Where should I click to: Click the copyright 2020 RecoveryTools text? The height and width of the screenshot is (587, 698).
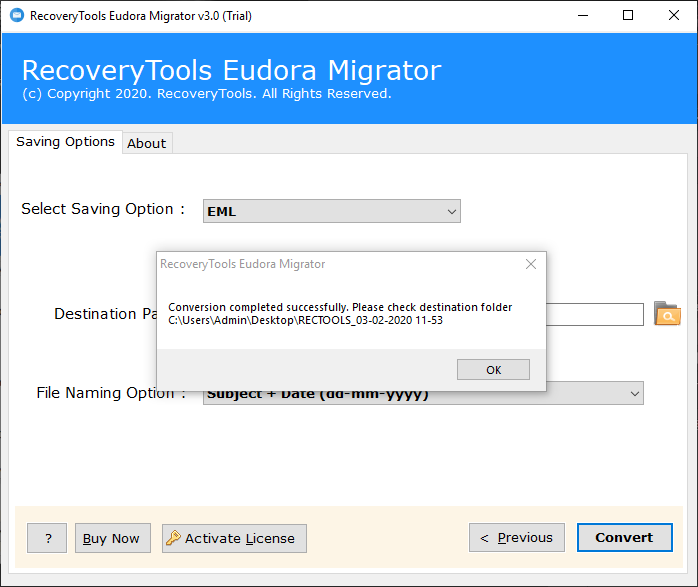pyautogui.click(x=207, y=94)
